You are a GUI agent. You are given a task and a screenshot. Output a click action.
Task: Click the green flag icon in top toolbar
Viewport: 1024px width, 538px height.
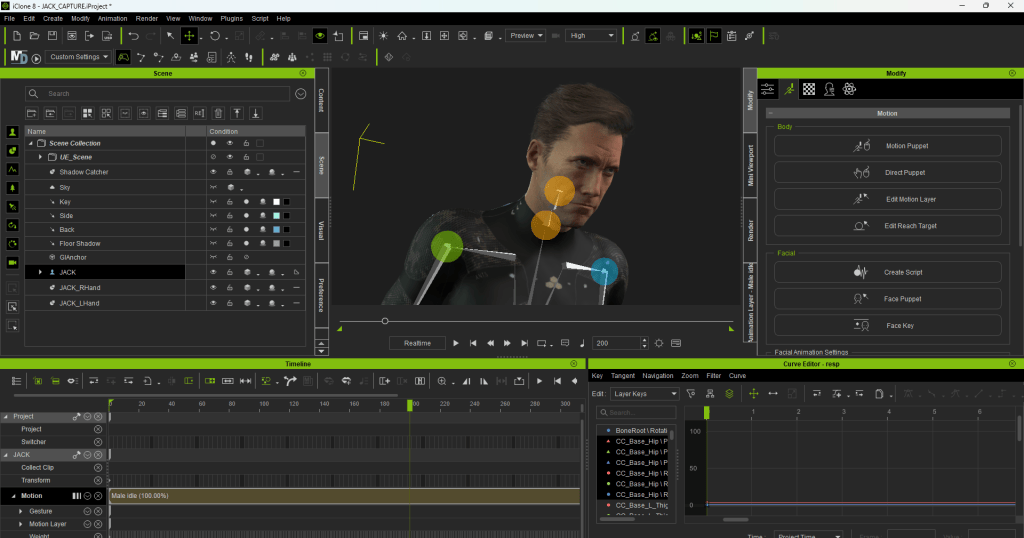(x=714, y=36)
